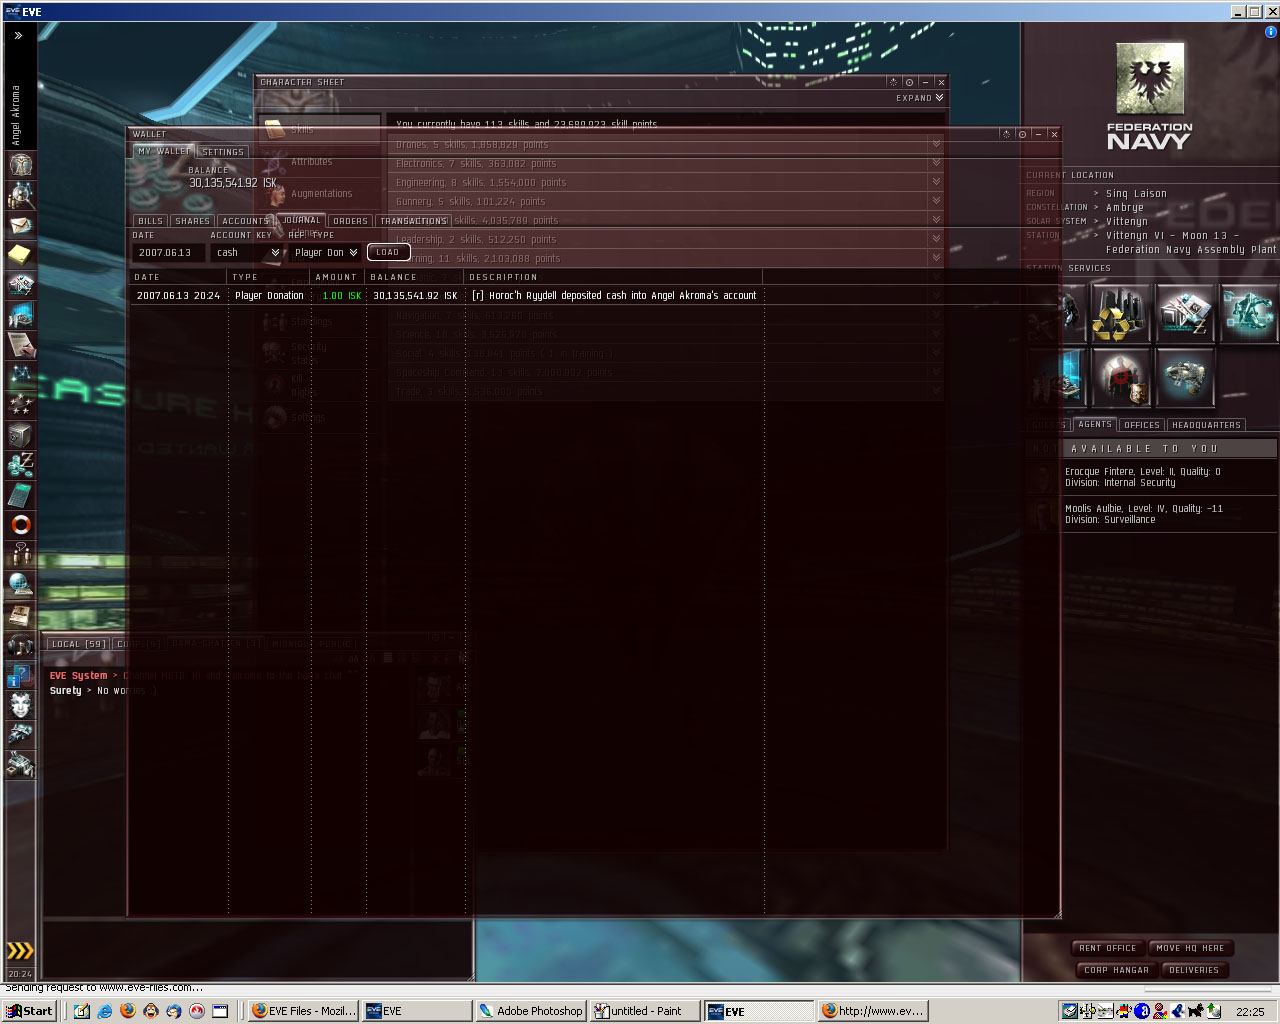Open the EVE Files Mozilla taskbar button
1280x1024 pixels.
[x=303, y=1011]
